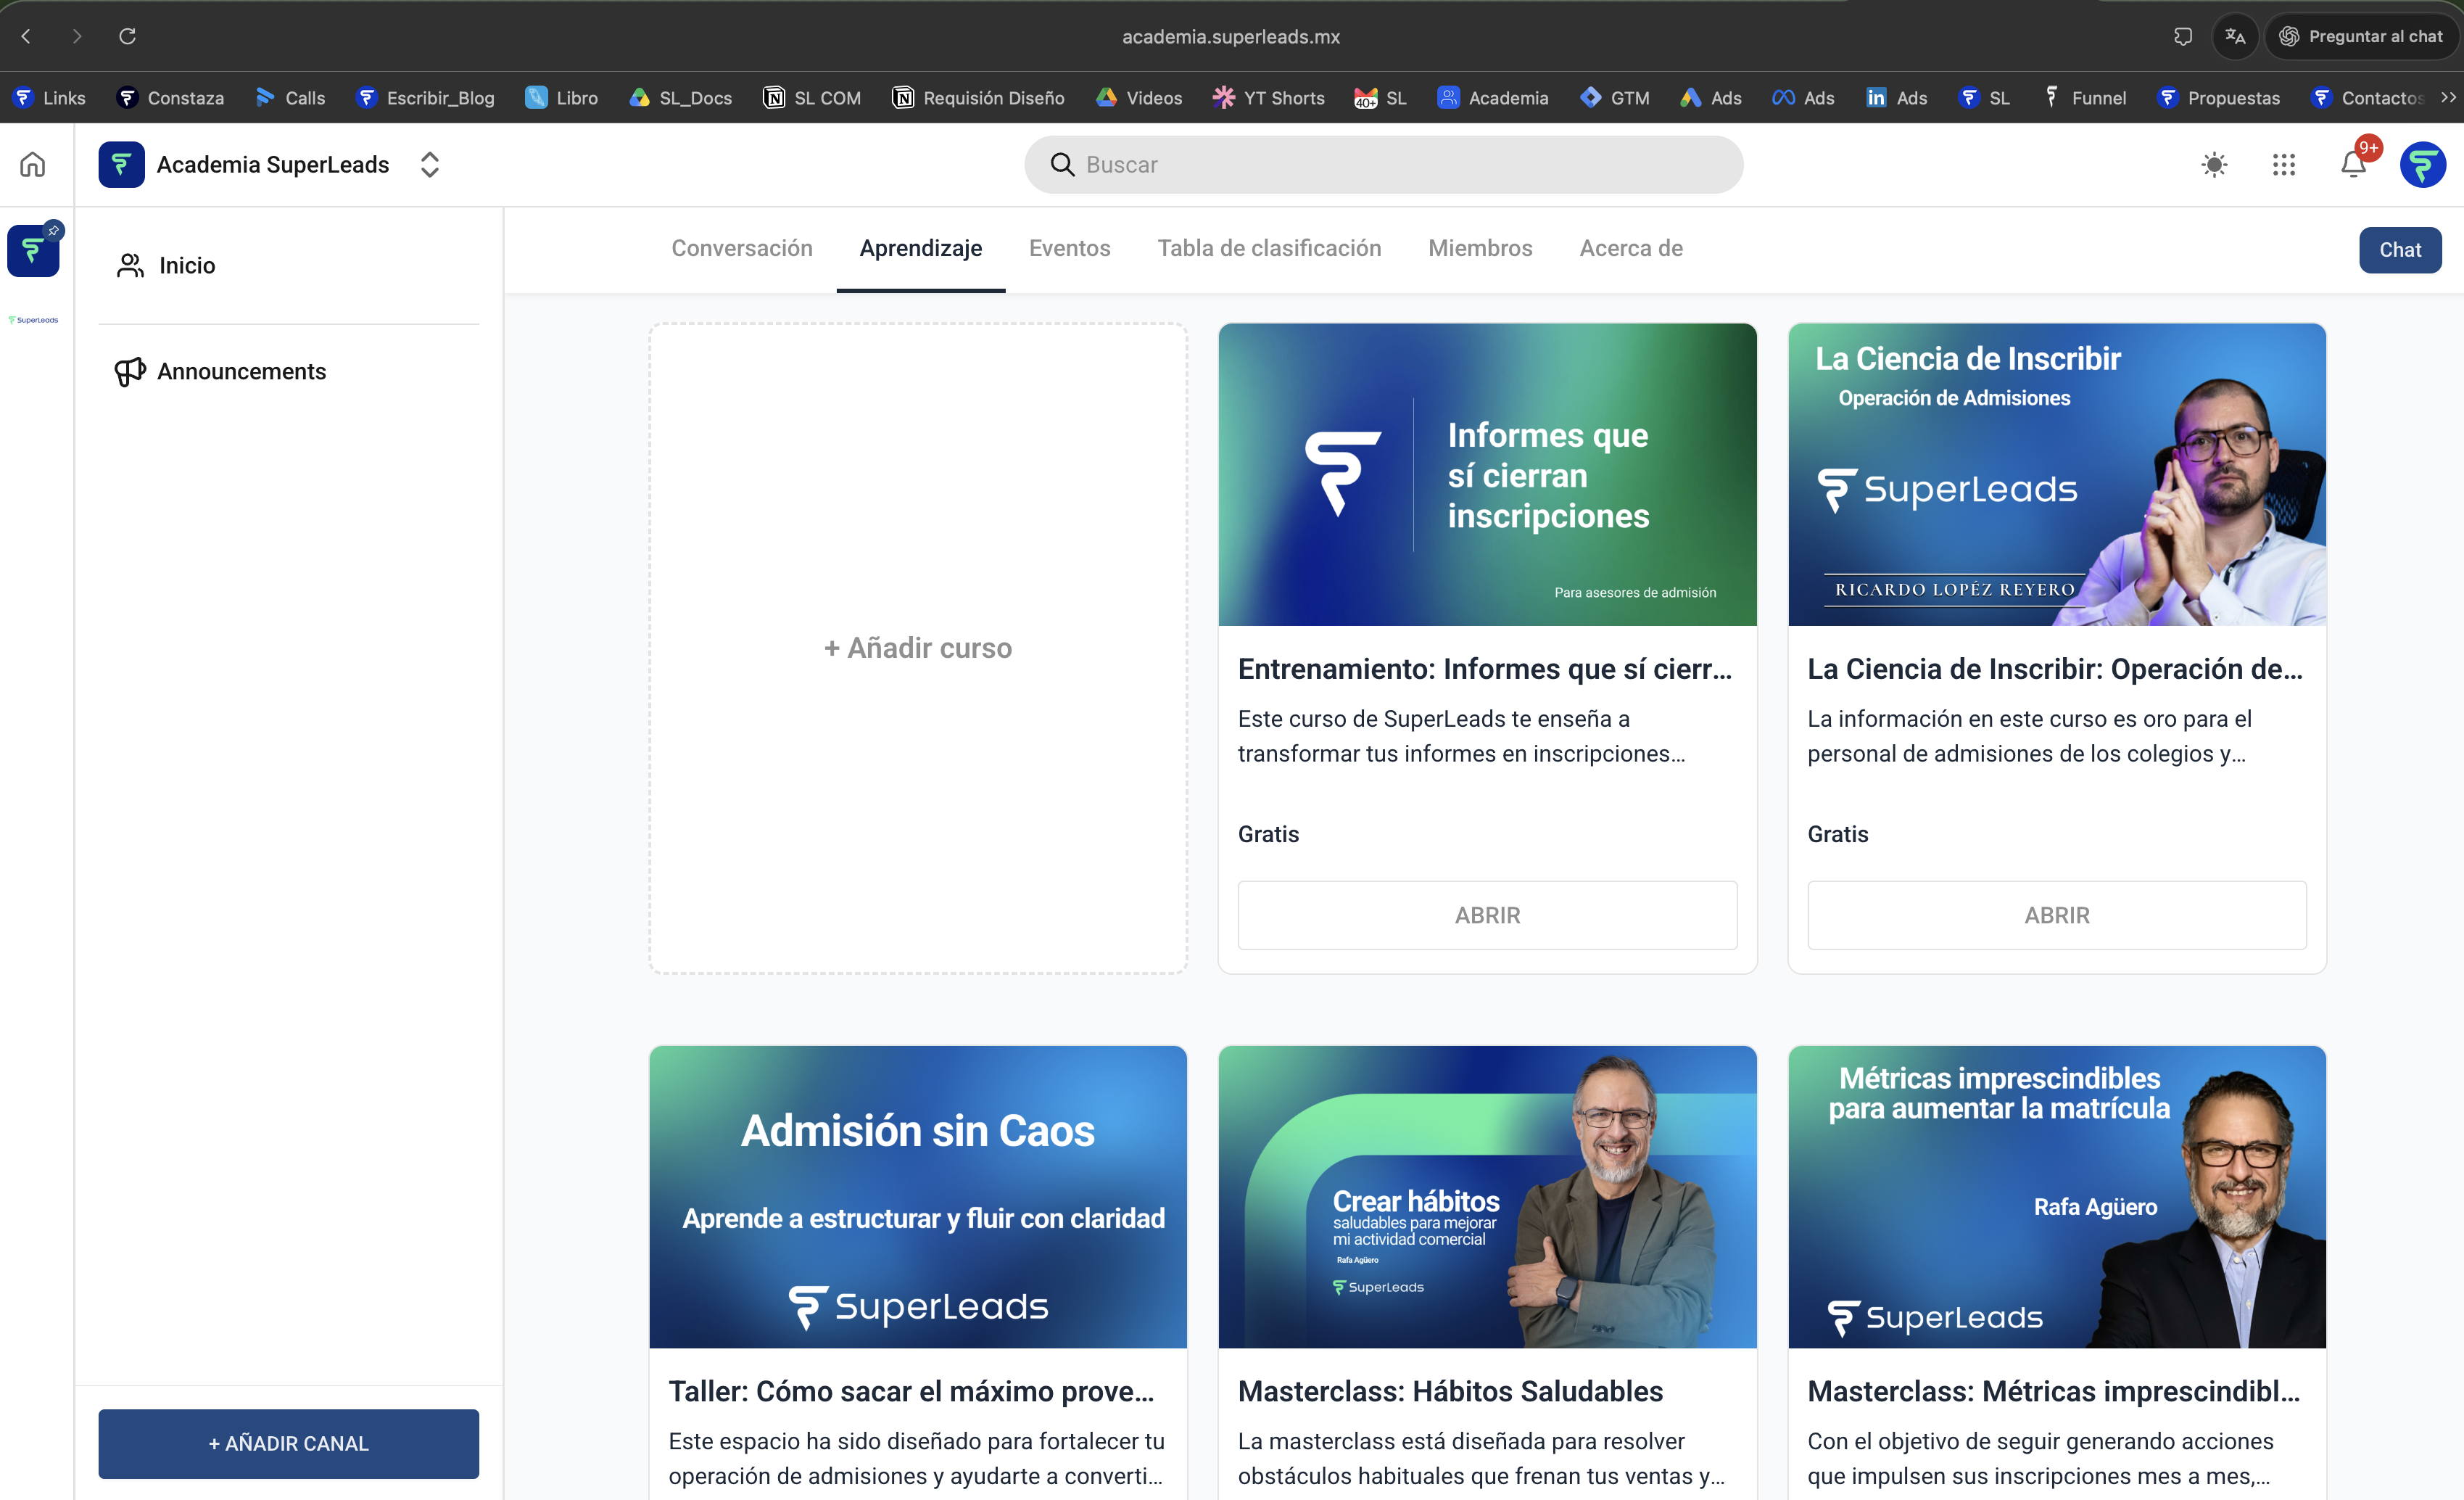
Task: Open notifications with the bell icon
Action: point(2353,164)
